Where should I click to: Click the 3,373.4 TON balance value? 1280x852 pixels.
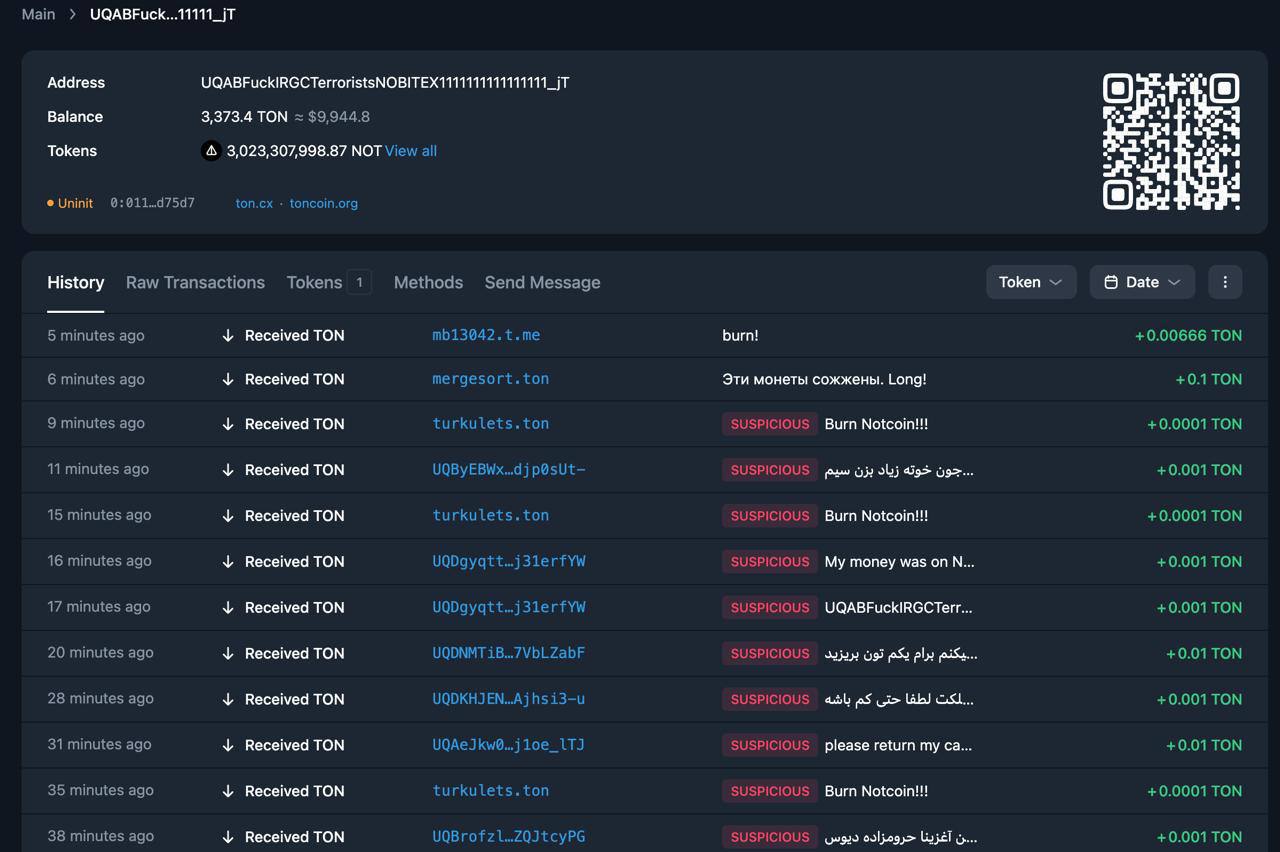click(244, 117)
